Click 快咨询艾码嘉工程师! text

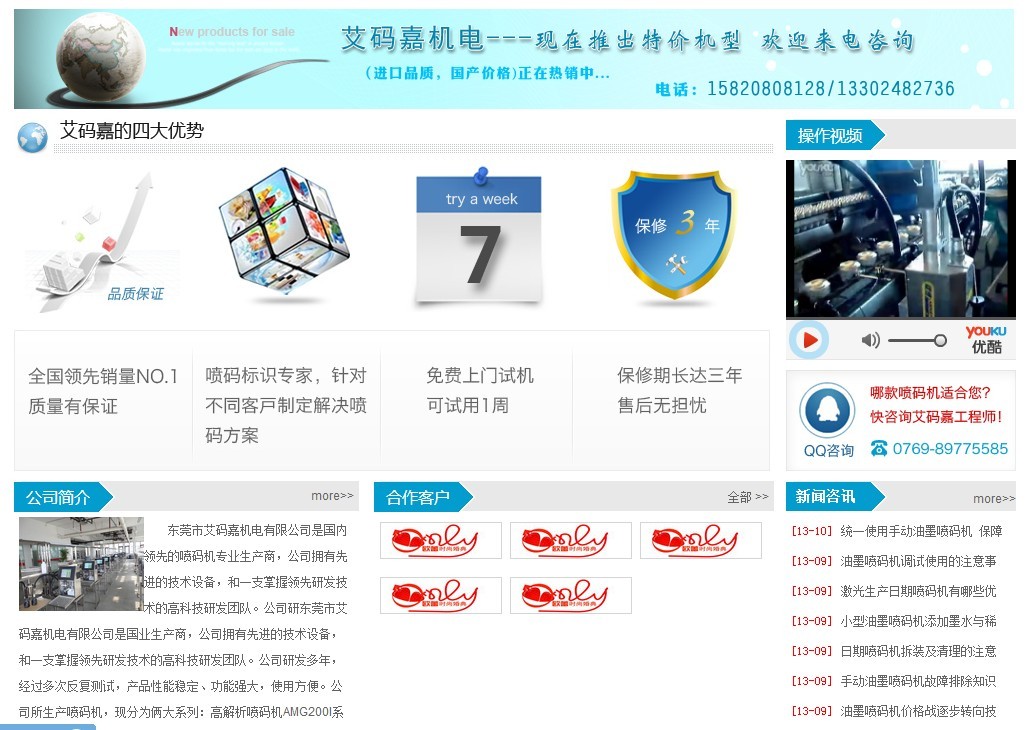[936, 417]
